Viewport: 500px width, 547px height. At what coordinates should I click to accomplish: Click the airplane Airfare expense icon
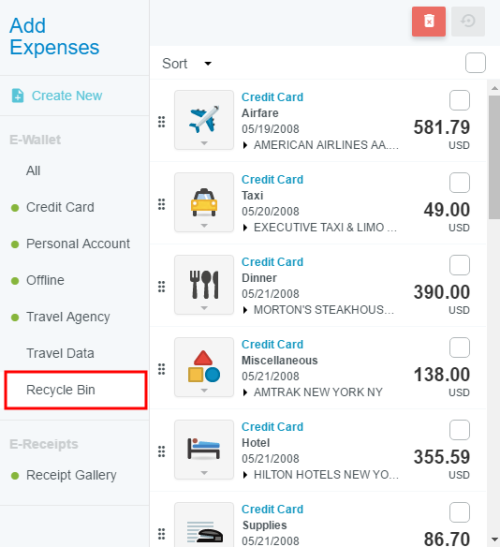(x=204, y=120)
